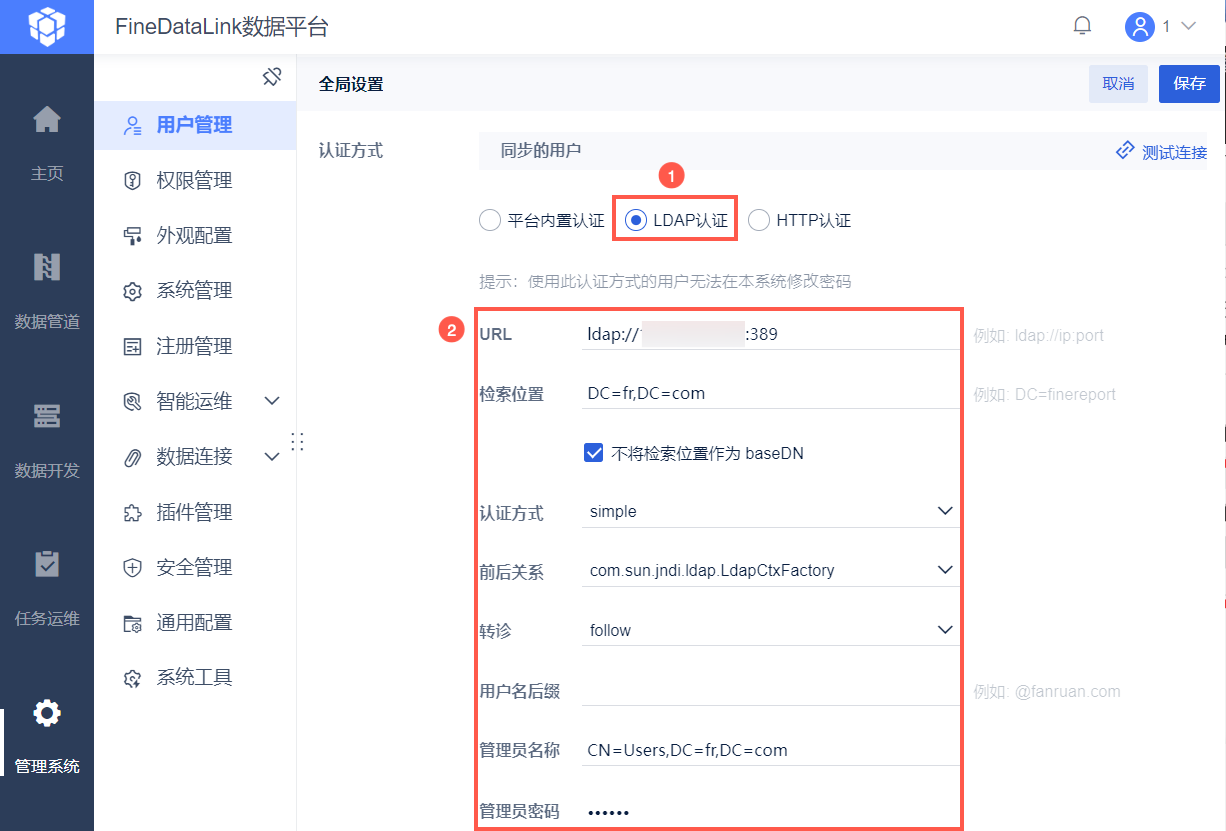Click the 系统工具 icon
The width and height of the screenshot is (1226, 831).
pos(132,679)
